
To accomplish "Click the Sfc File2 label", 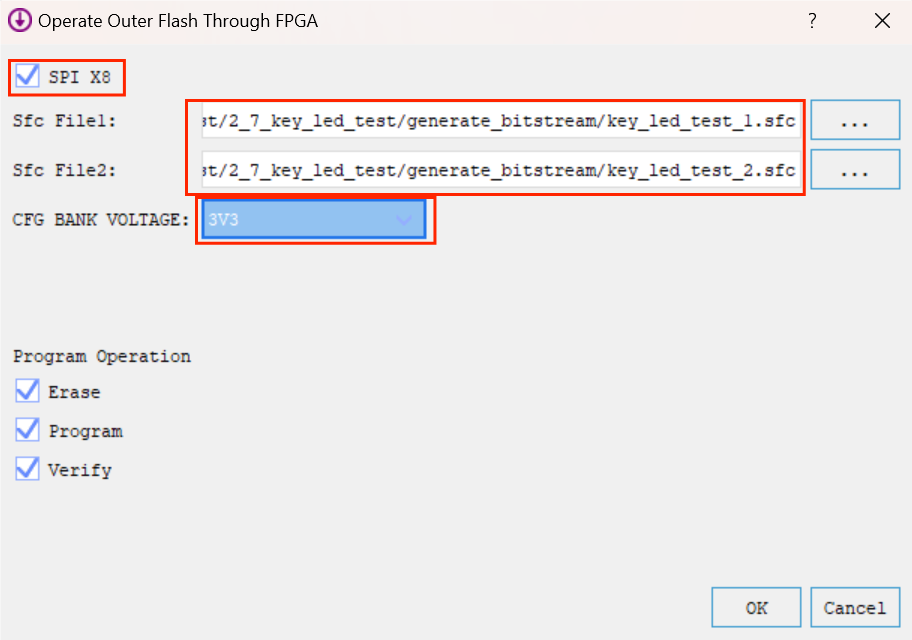I will (65, 170).
